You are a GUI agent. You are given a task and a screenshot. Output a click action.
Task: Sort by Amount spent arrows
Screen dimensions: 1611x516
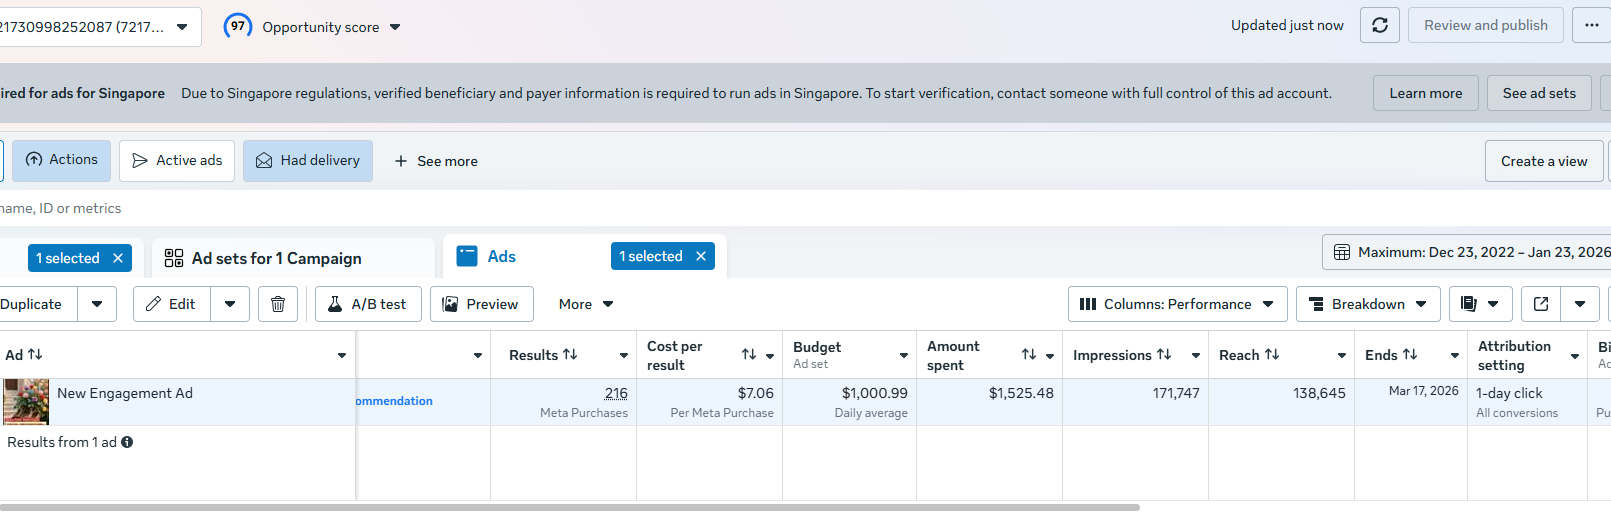point(1028,355)
